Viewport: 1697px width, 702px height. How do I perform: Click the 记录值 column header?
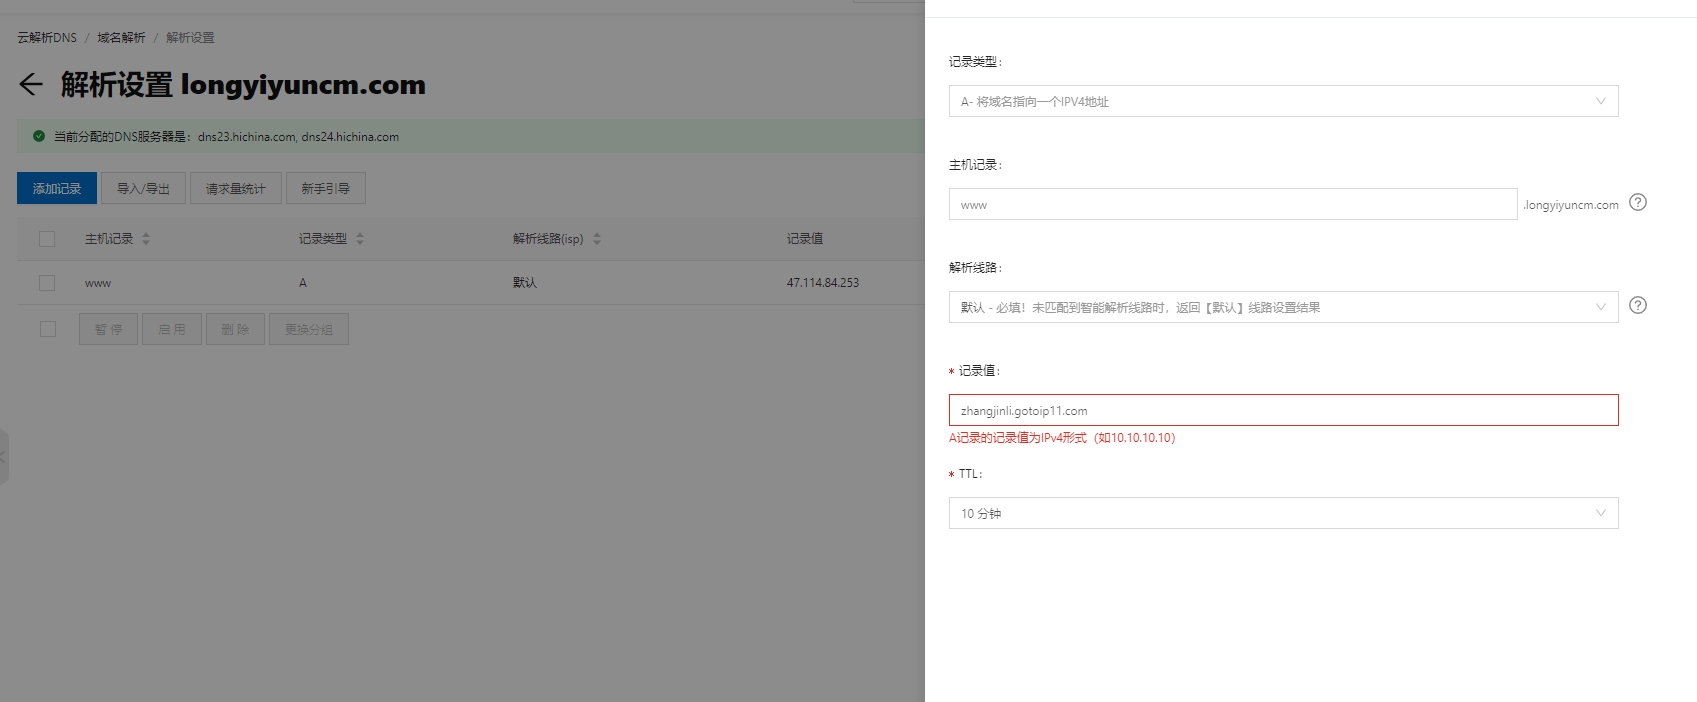point(805,239)
